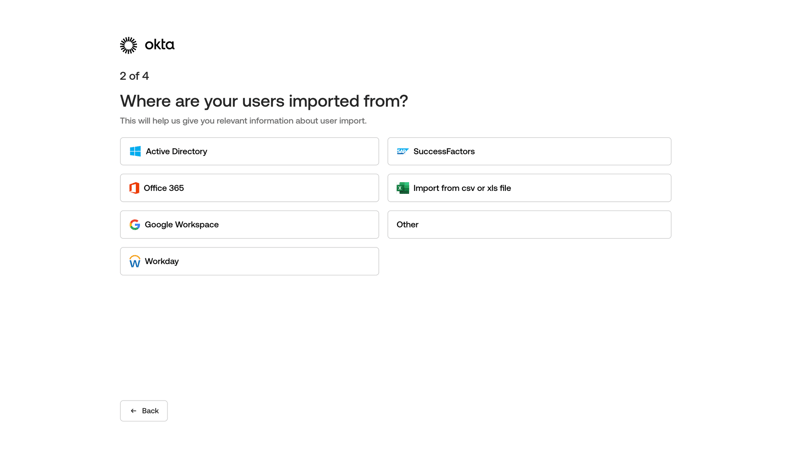Viewport: 800px width, 470px height.
Task: Click the Workday logo icon
Action: pos(135,262)
